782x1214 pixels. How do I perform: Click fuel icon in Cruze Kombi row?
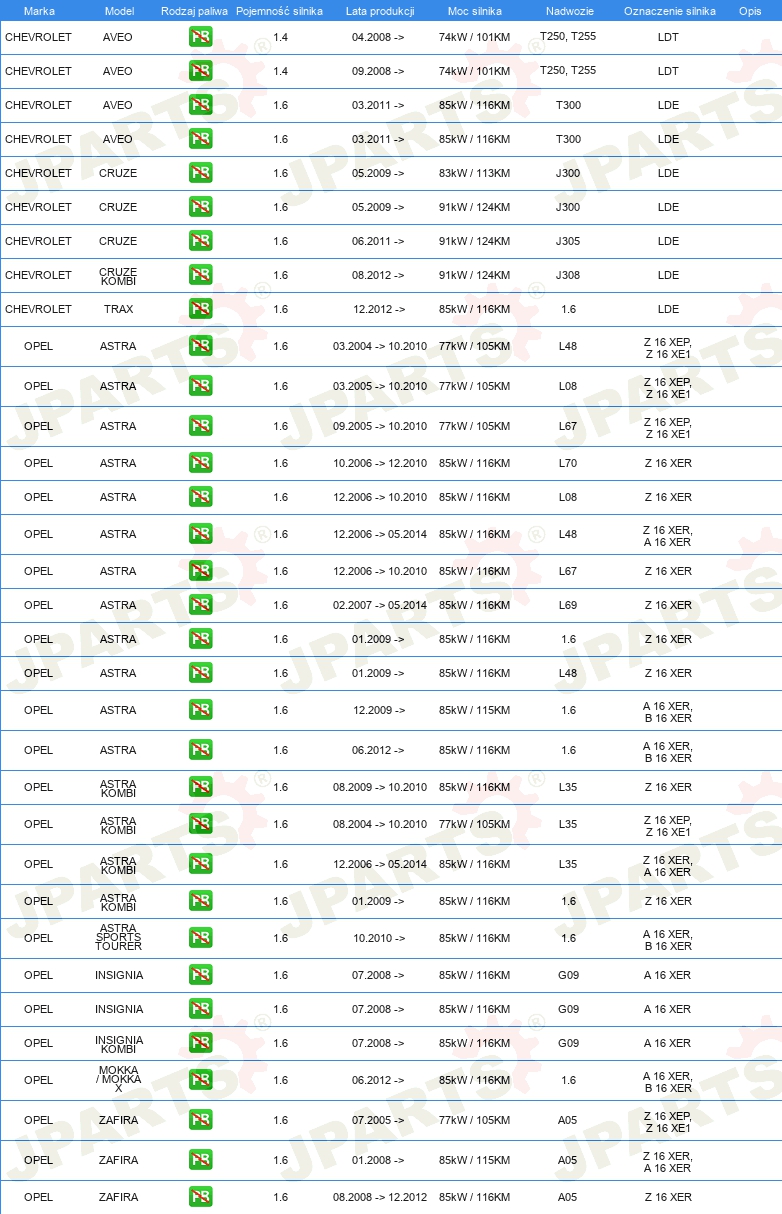[x=200, y=275]
